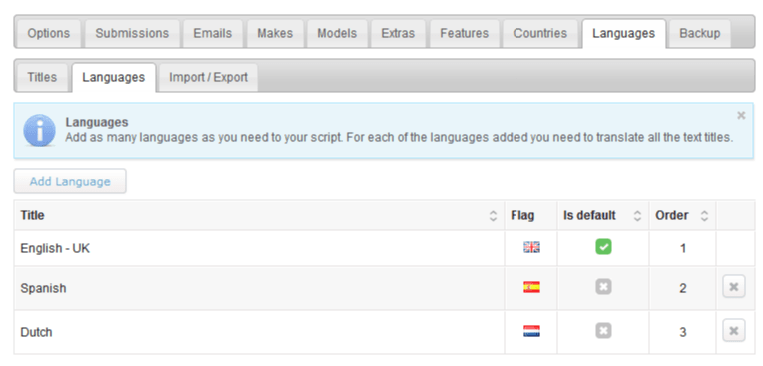Set Spanish as the default language
The width and height of the screenshot is (763, 366).
(603, 287)
